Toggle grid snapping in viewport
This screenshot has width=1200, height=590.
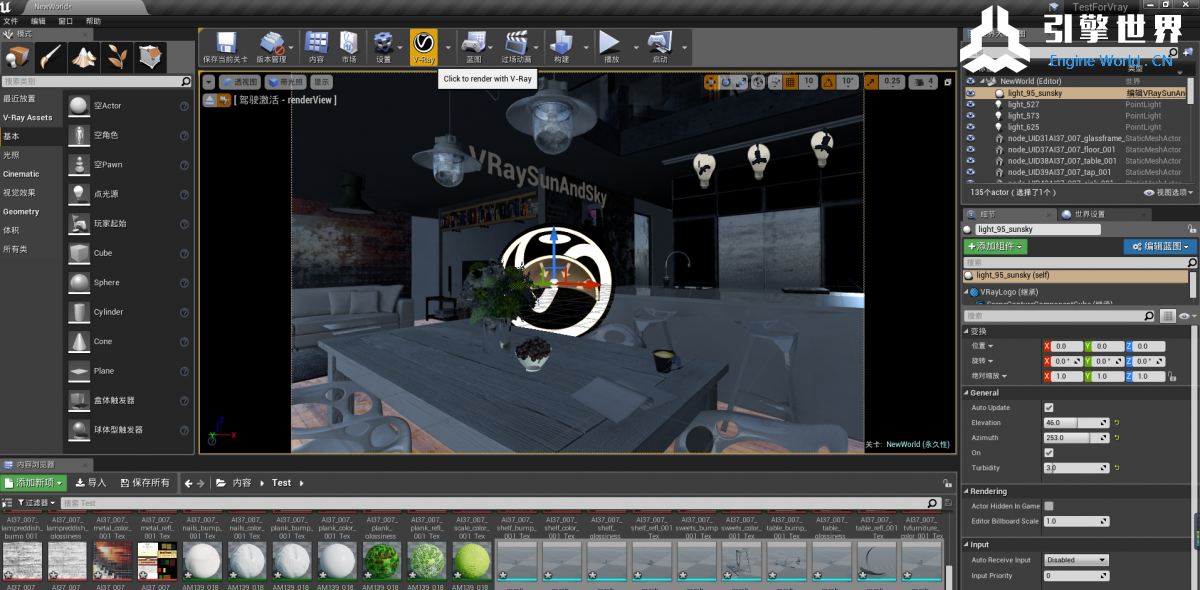pos(792,82)
